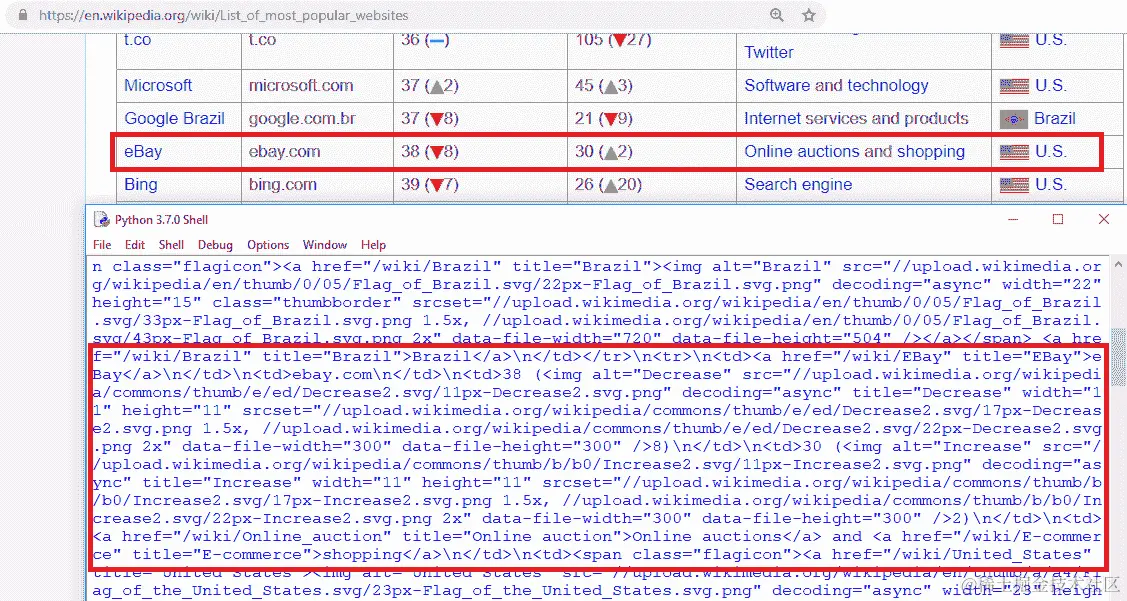1127x601 pixels.
Task: Click the browser zoom magnifier icon
Action: [777, 14]
